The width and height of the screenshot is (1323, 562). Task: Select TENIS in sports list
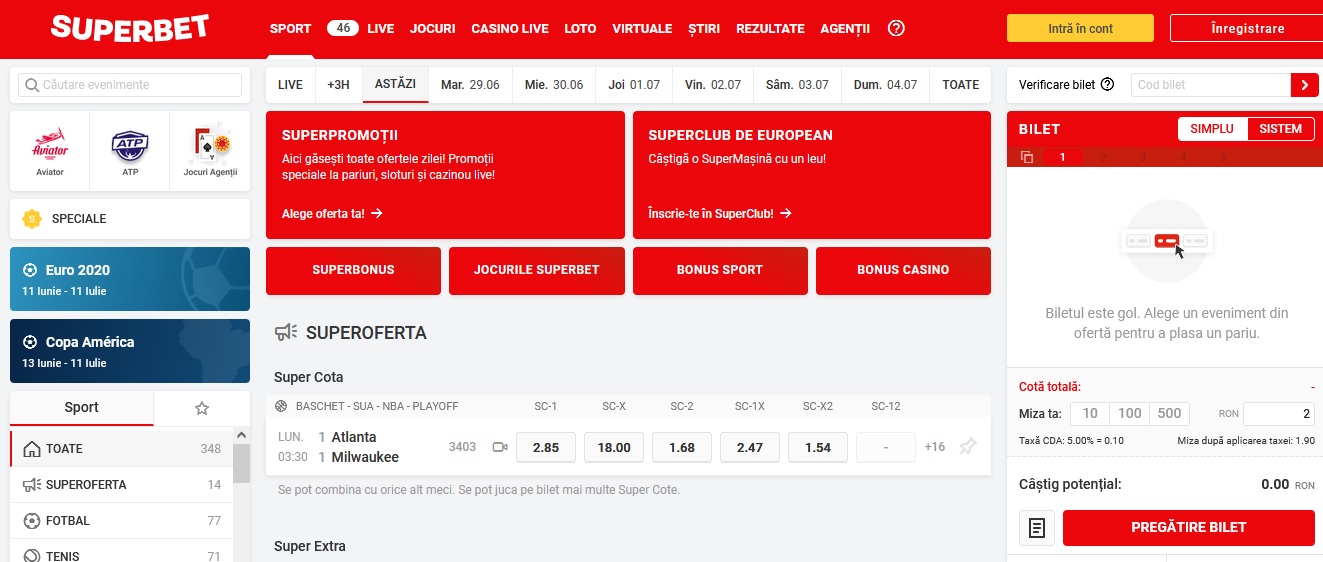[122, 552]
